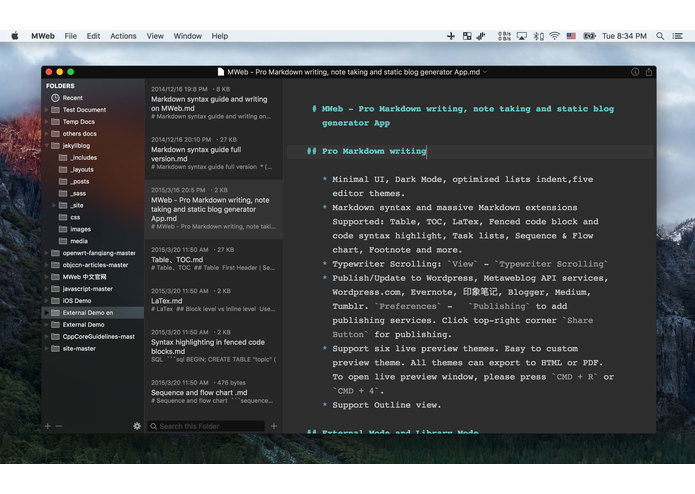The image size is (695, 494).
Task: Open the sidebar gear settings icon
Action: (137, 426)
